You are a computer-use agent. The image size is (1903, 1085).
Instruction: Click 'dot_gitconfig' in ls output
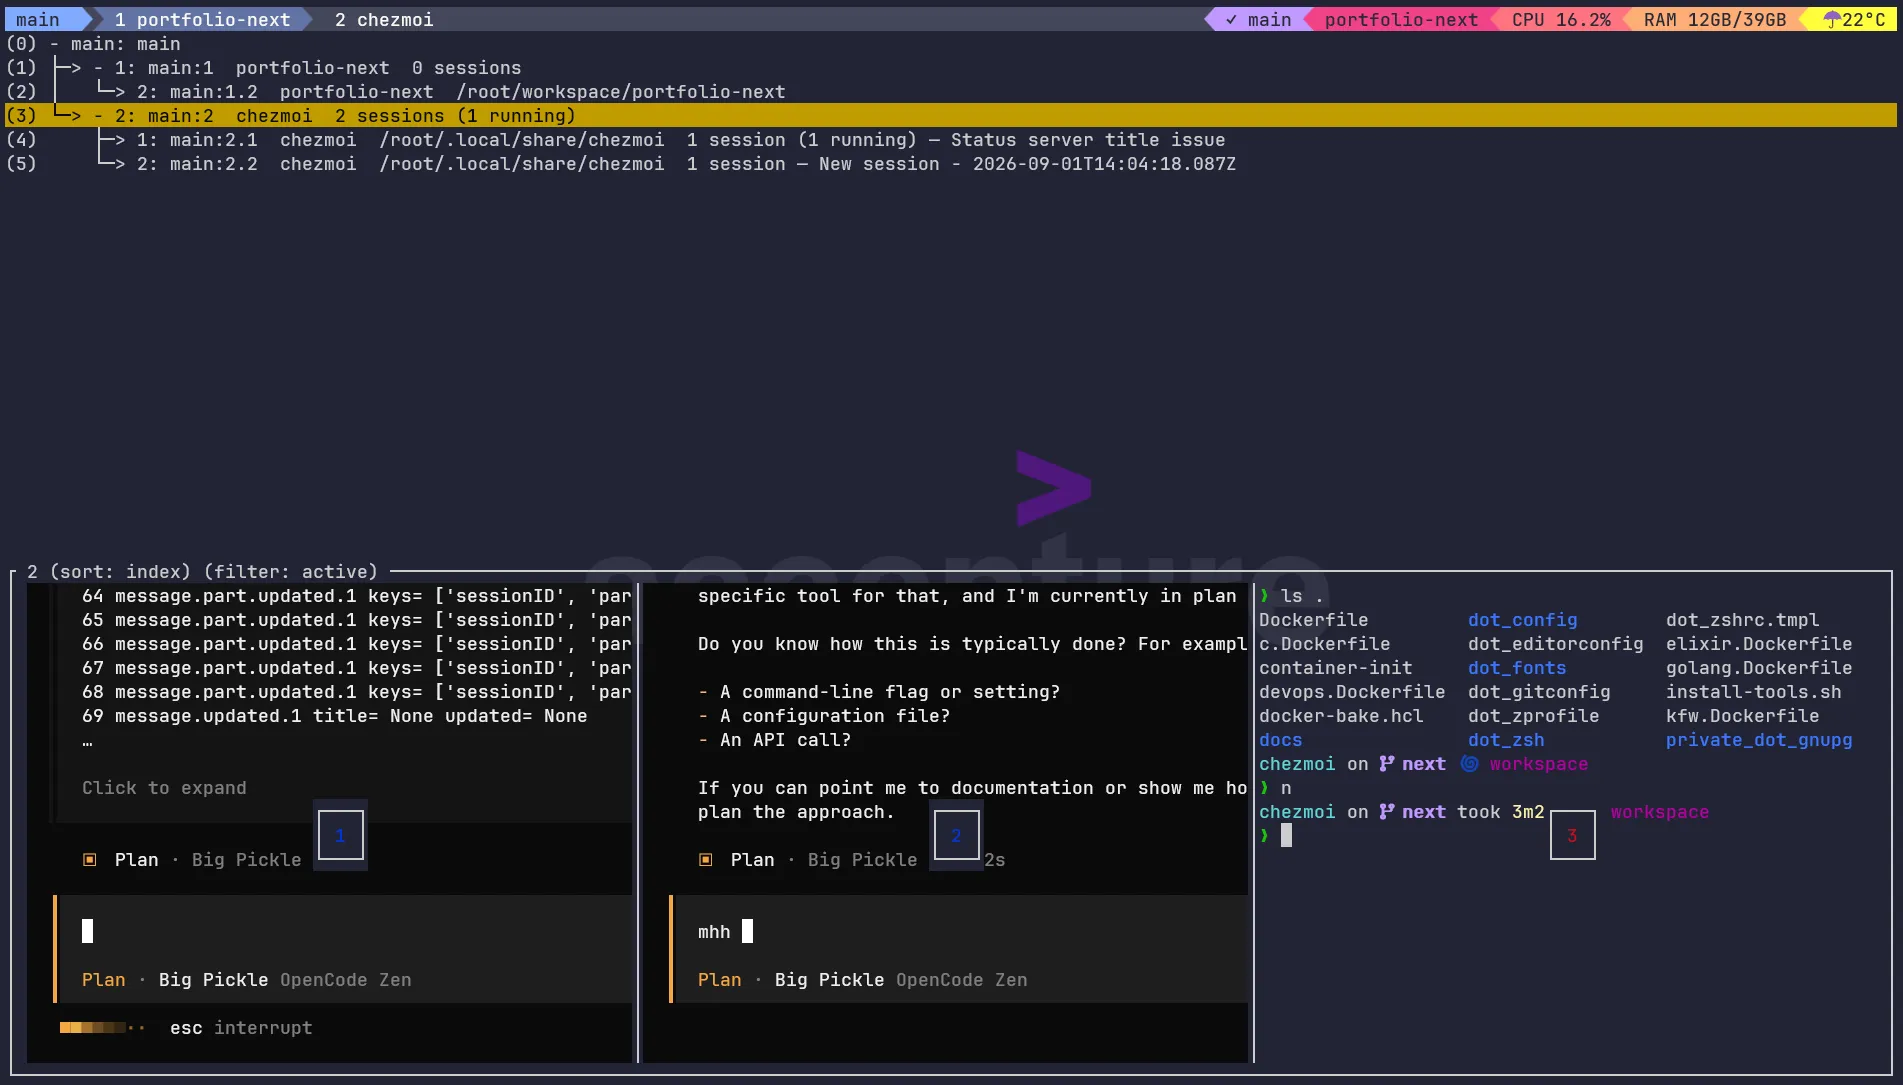(1539, 692)
